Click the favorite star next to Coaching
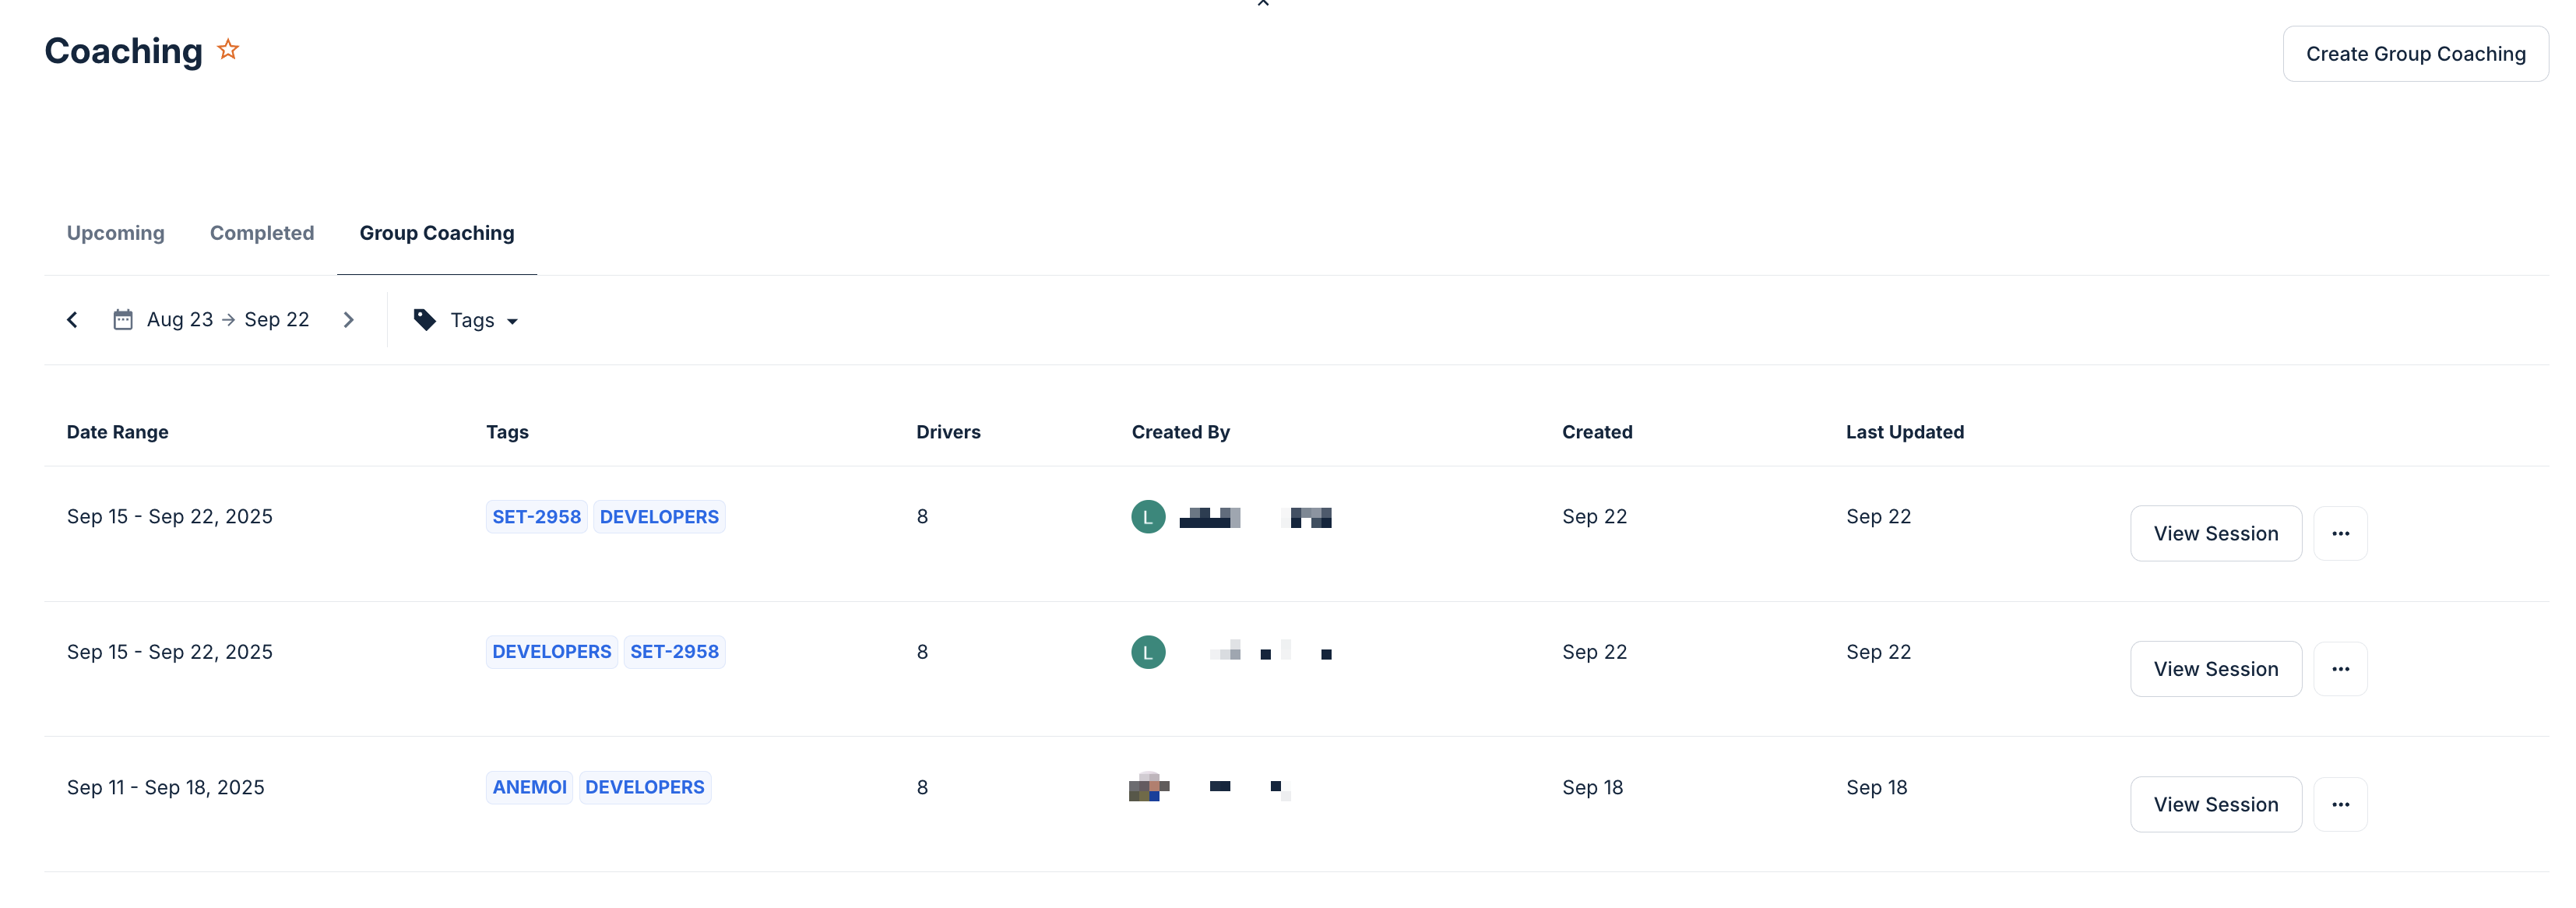2576x908 pixels. pyautogui.click(x=228, y=49)
